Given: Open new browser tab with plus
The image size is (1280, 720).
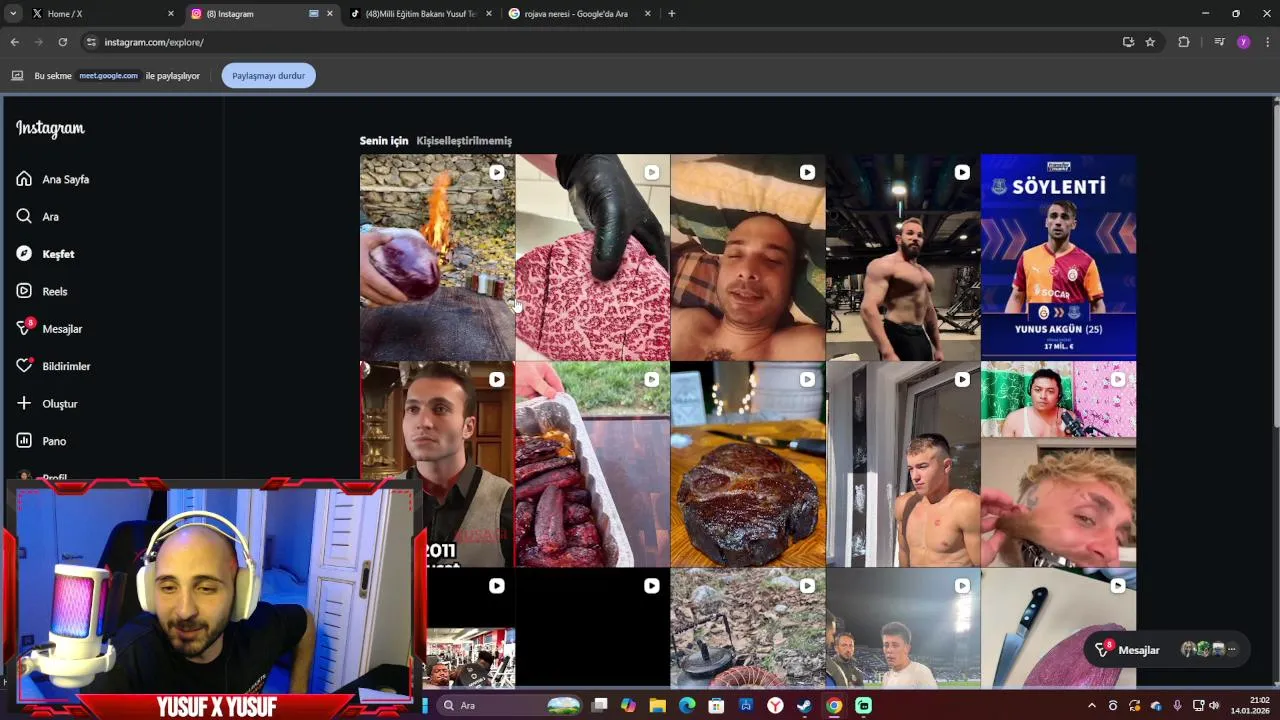Looking at the screenshot, I should [x=671, y=14].
